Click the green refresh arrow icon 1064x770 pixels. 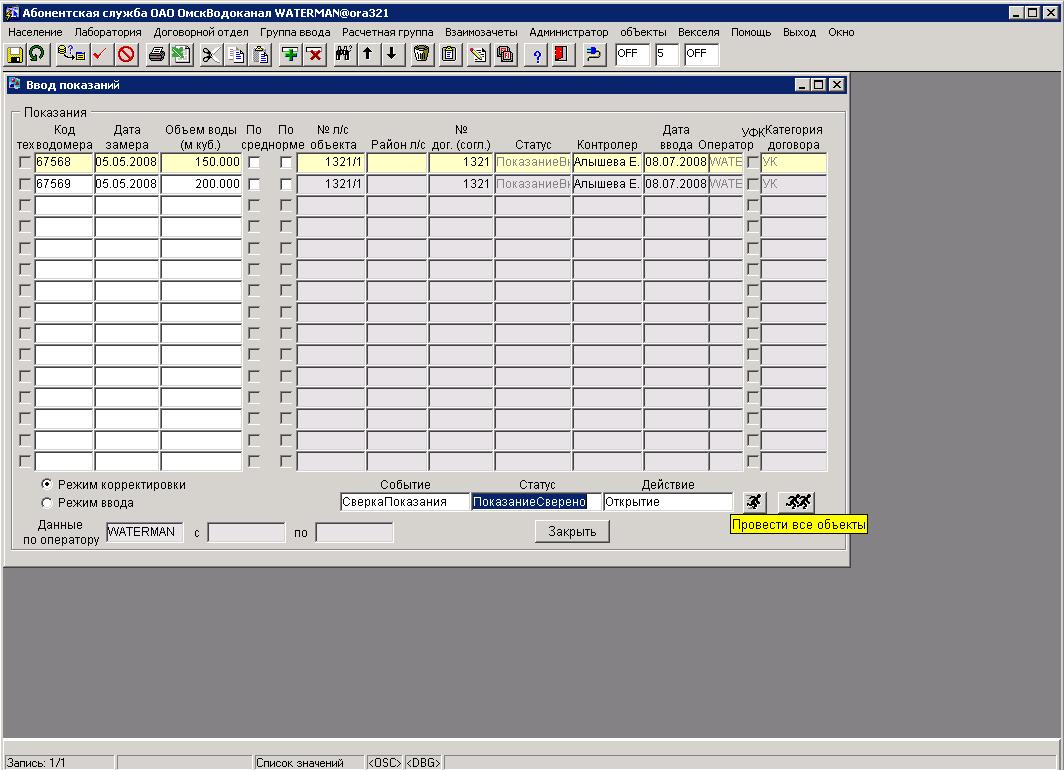pyautogui.click(x=36, y=54)
